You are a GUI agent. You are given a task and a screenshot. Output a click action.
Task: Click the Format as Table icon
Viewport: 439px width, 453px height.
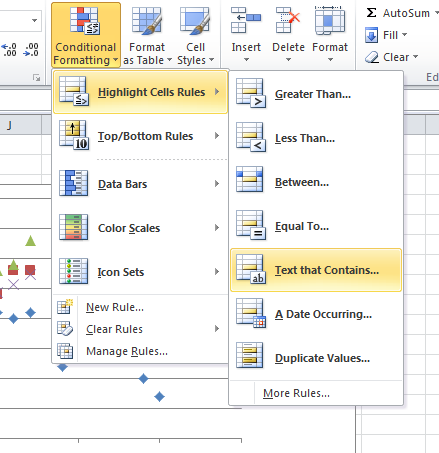147,21
